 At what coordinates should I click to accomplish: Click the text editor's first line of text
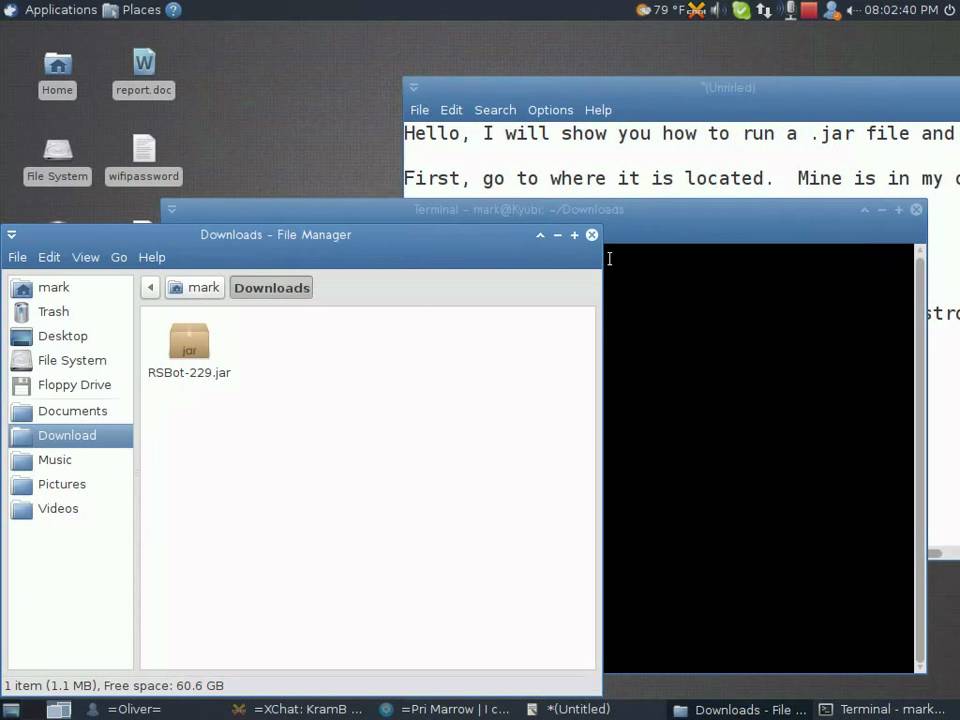coord(680,133)
